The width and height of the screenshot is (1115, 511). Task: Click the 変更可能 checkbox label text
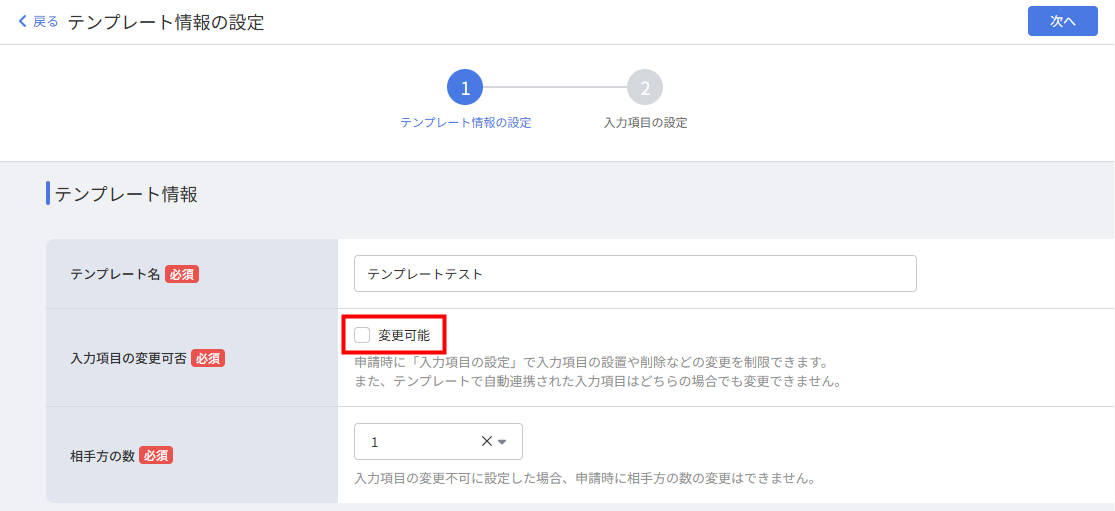click(x=404, y=335)
